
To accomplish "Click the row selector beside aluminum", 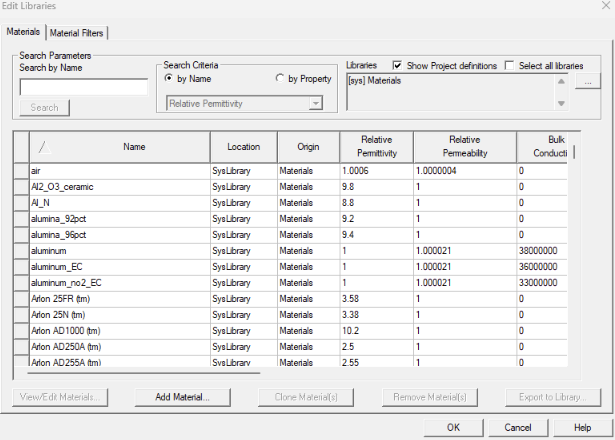I will coord(21,251).
